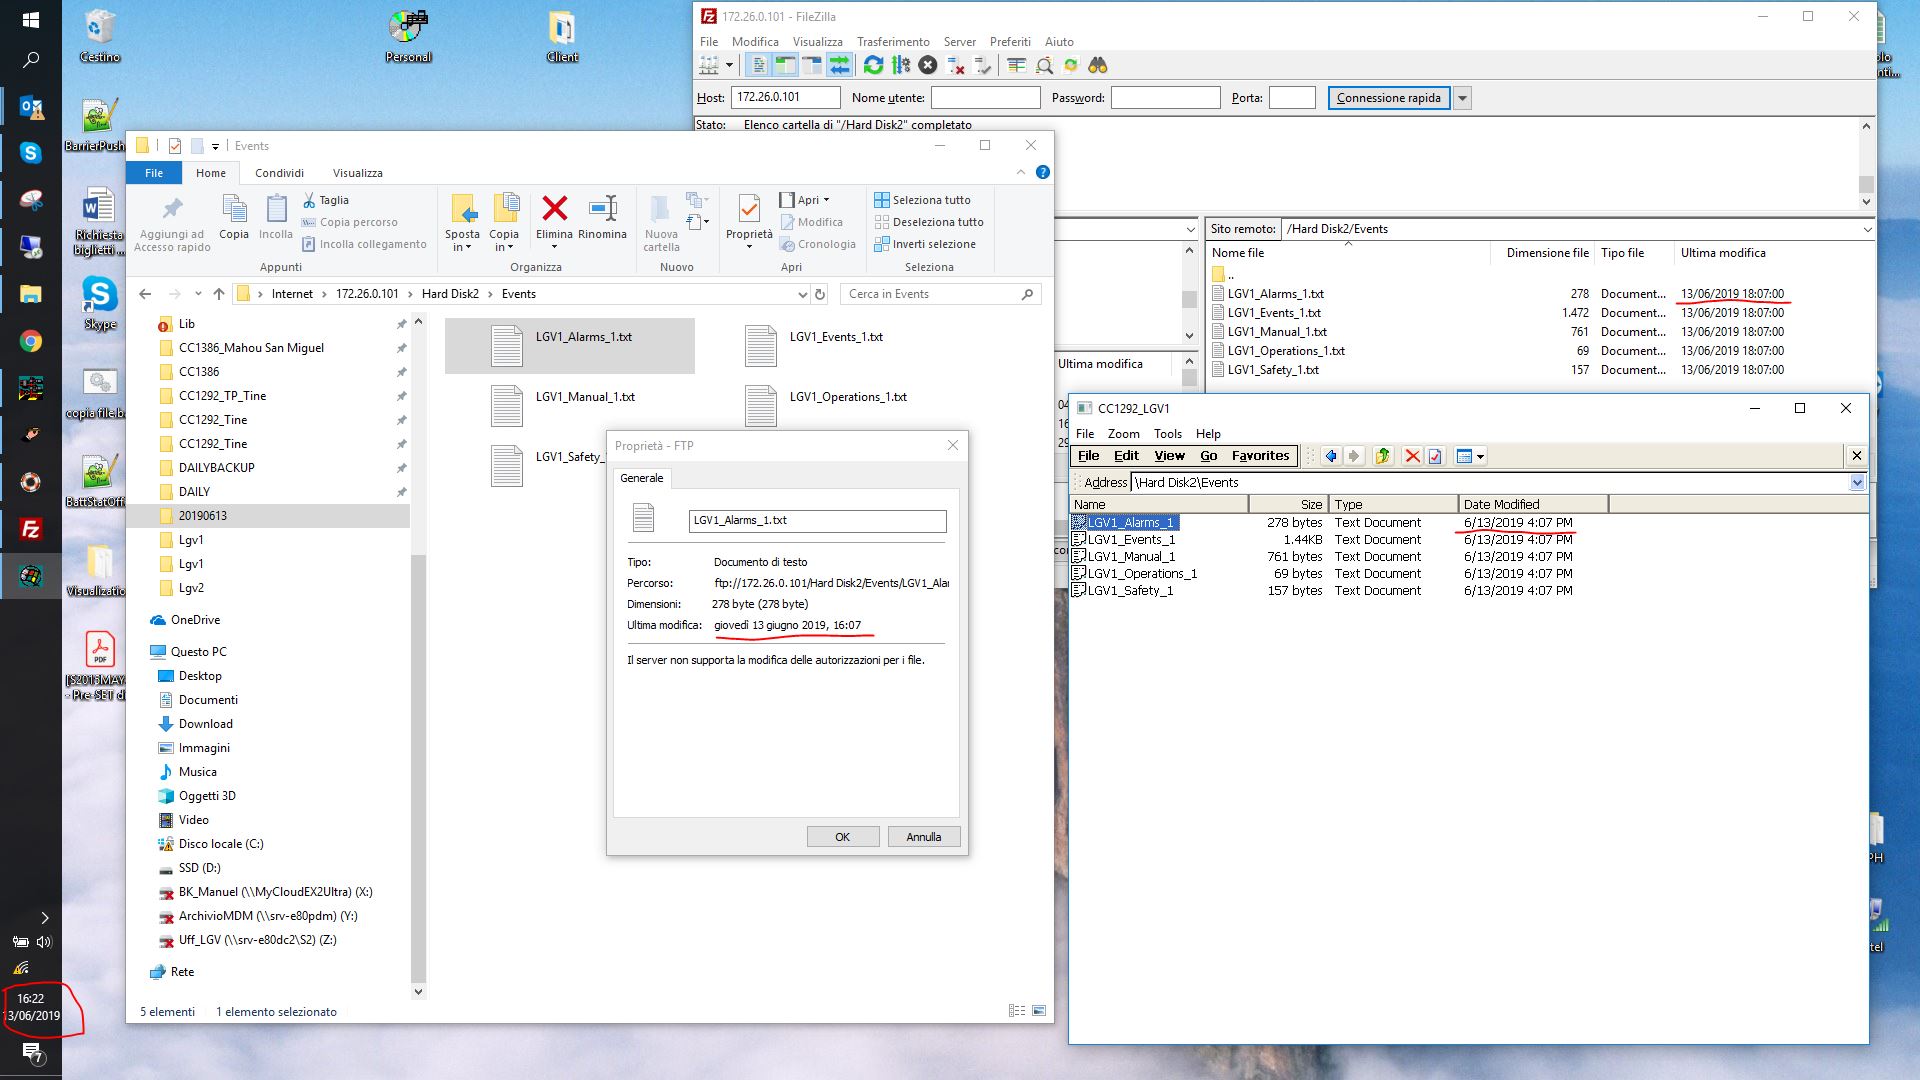Click Annulla in Proprietà dialog

click(923, 837)
